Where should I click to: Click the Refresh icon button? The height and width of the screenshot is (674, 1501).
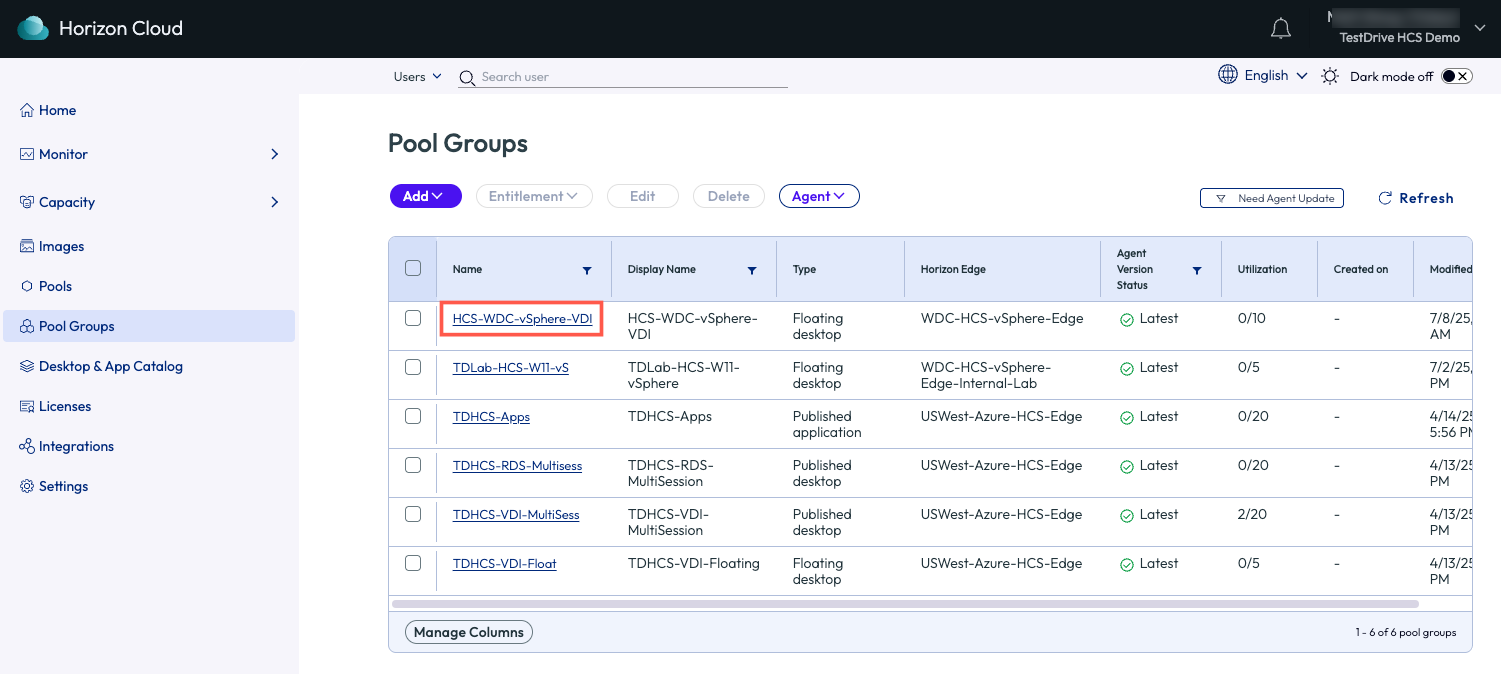click(x=1385, y=198)
